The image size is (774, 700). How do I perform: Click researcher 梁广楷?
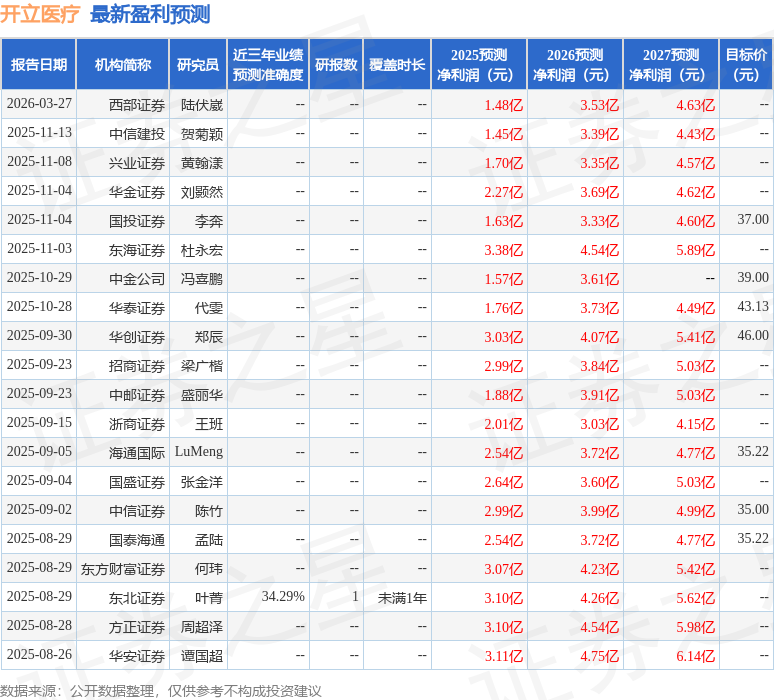(202, 366)
